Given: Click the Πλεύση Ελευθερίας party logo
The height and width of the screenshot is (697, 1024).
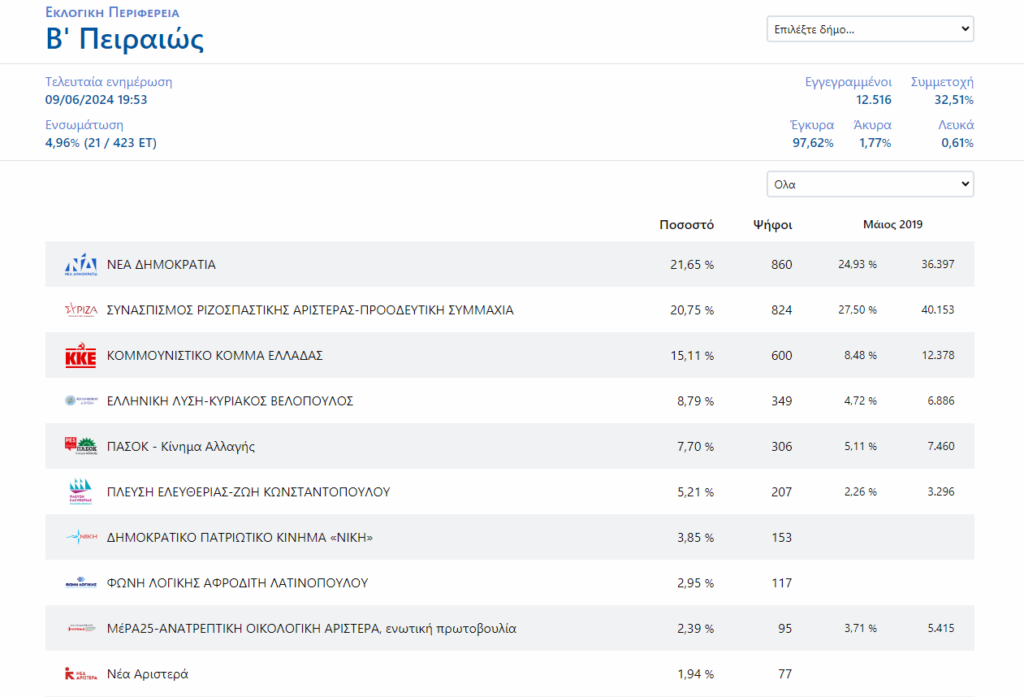Looking at the screenshot, I should (x=81, y=492).
